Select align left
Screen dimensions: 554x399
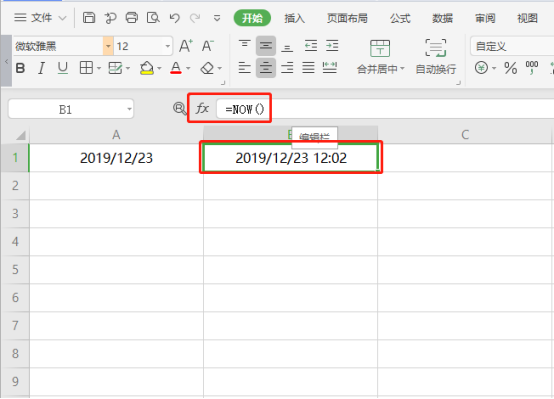coord(244,68)
